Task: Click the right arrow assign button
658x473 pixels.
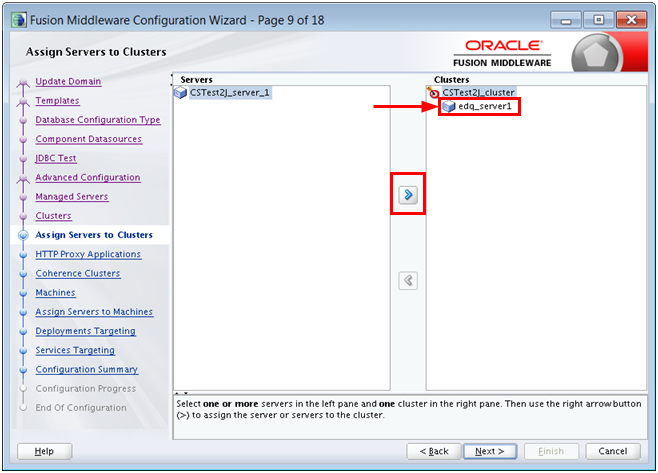Action: [x=408, y=195]
